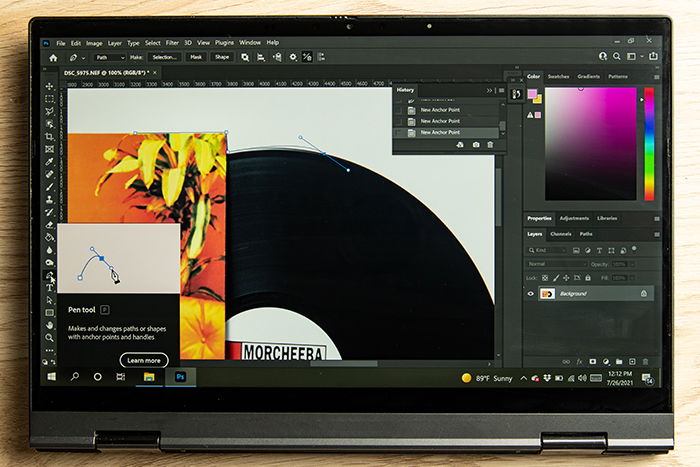Select the Path Selection tool
This screenshot has height=467, width=700.
(50, 300)
